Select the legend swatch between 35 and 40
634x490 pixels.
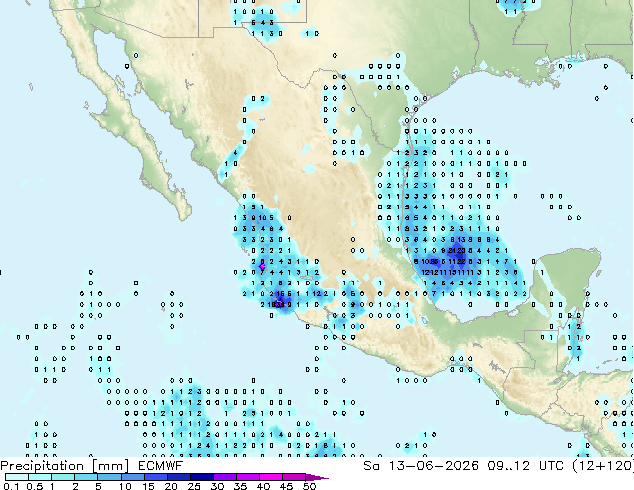point(247,477)
